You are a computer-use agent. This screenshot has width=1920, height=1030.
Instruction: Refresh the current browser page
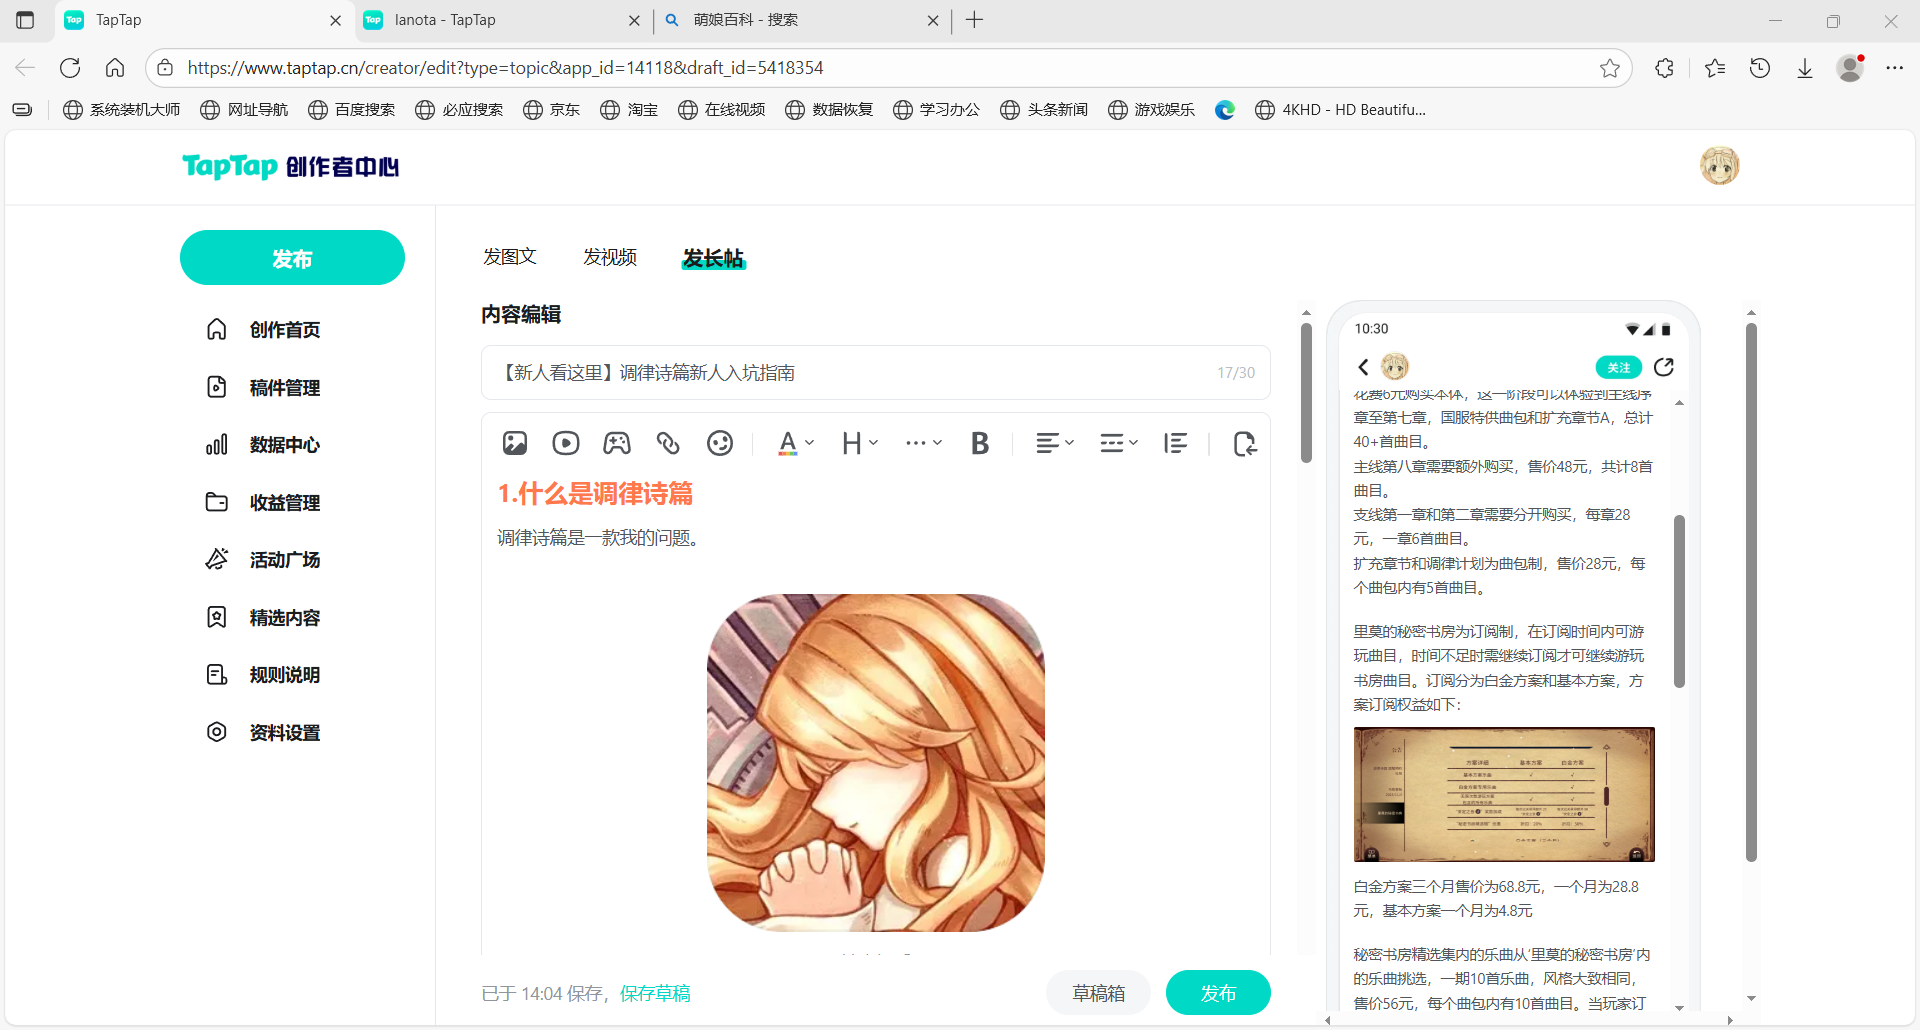point(70,68)
